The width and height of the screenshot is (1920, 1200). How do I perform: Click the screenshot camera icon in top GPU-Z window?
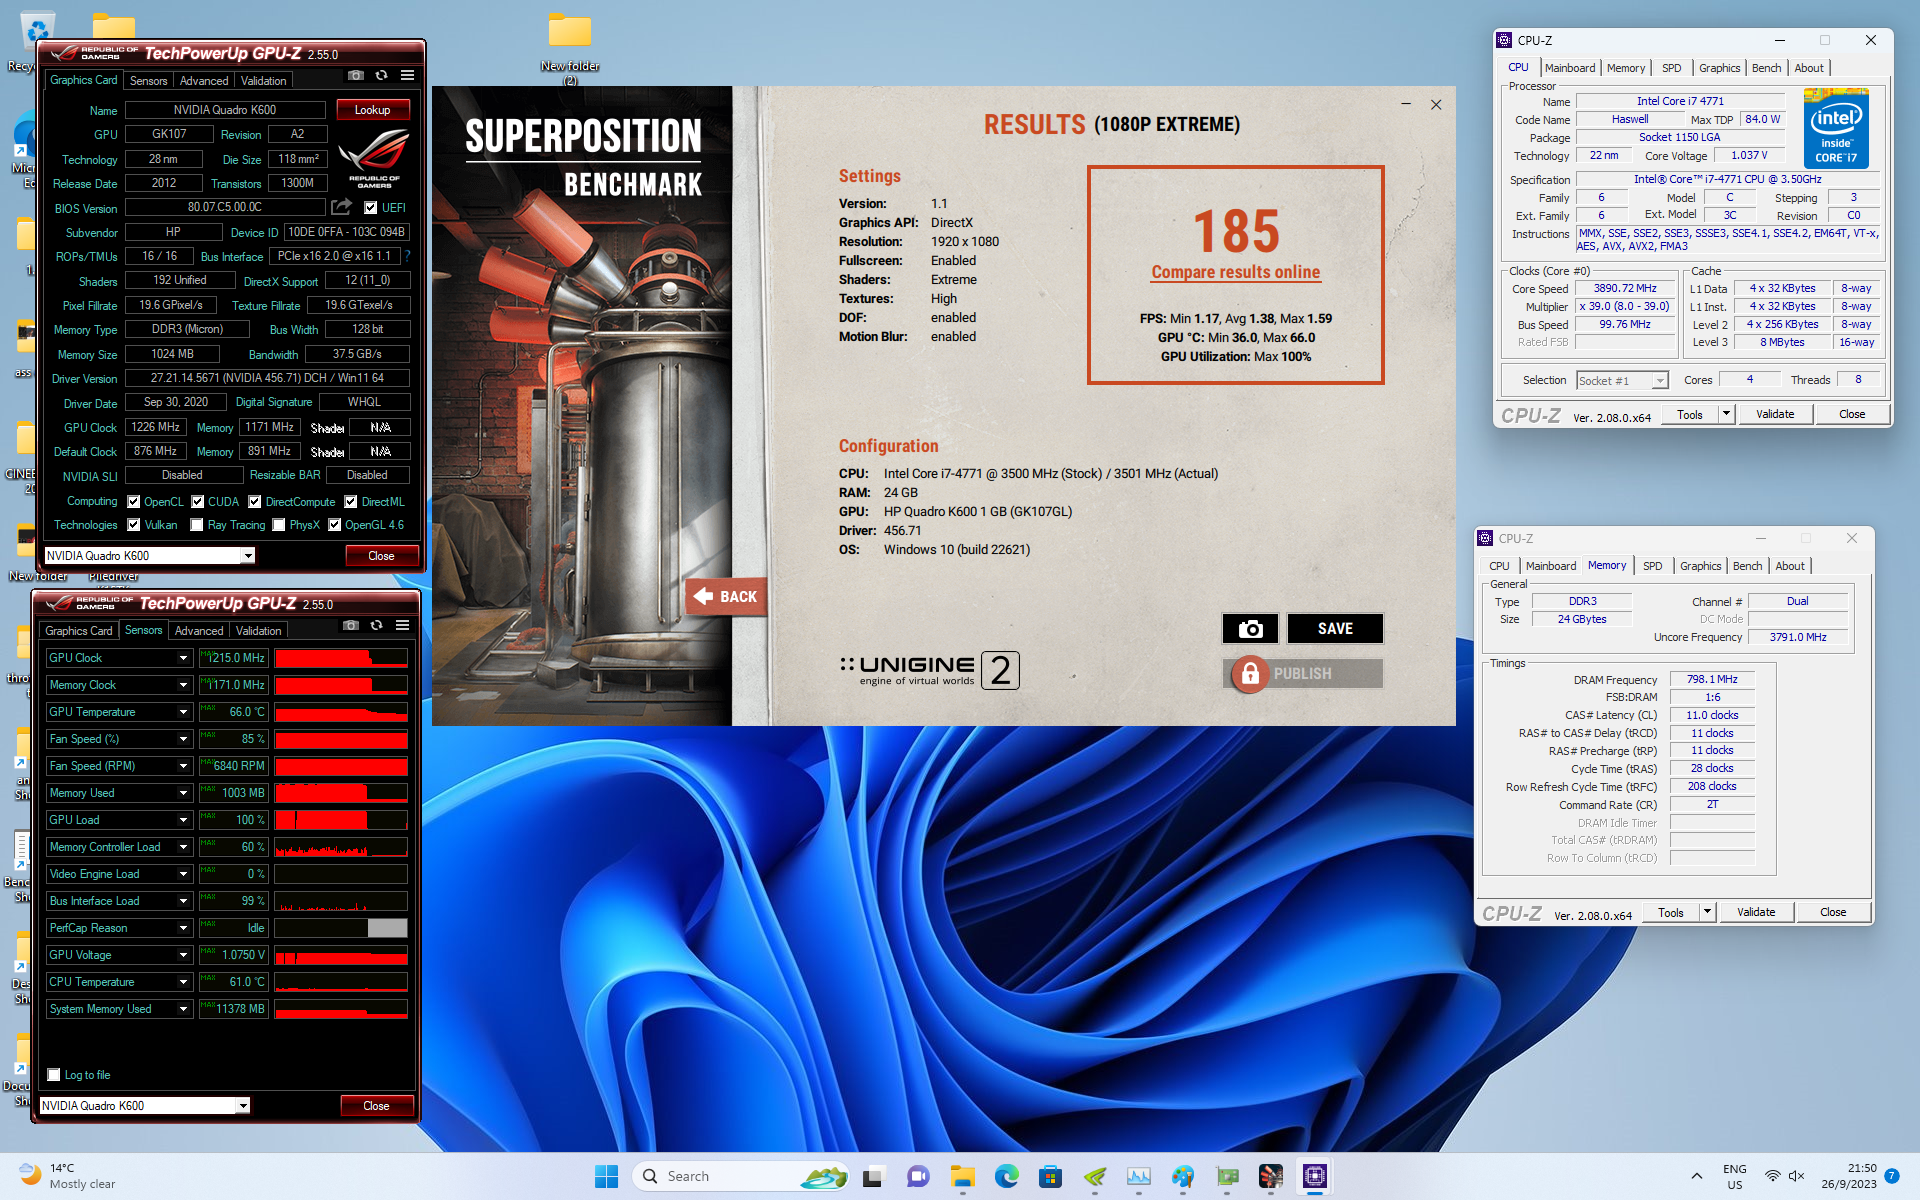(x=355, y=76)
